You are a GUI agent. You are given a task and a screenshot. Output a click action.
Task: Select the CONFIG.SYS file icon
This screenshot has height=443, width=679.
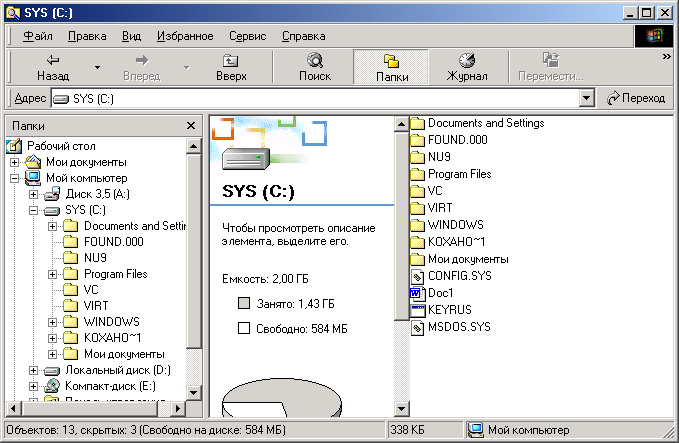417,276
